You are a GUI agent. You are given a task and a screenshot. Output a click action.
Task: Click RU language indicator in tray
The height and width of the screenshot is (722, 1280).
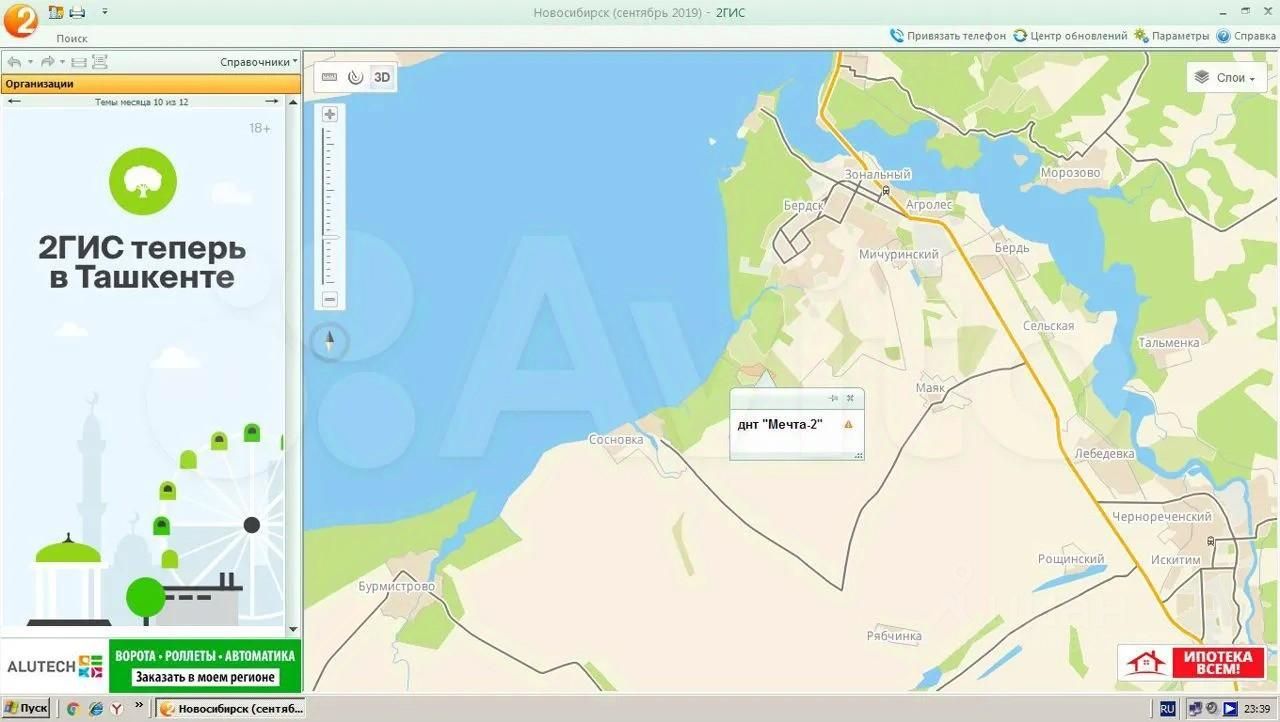point(1167,708)
